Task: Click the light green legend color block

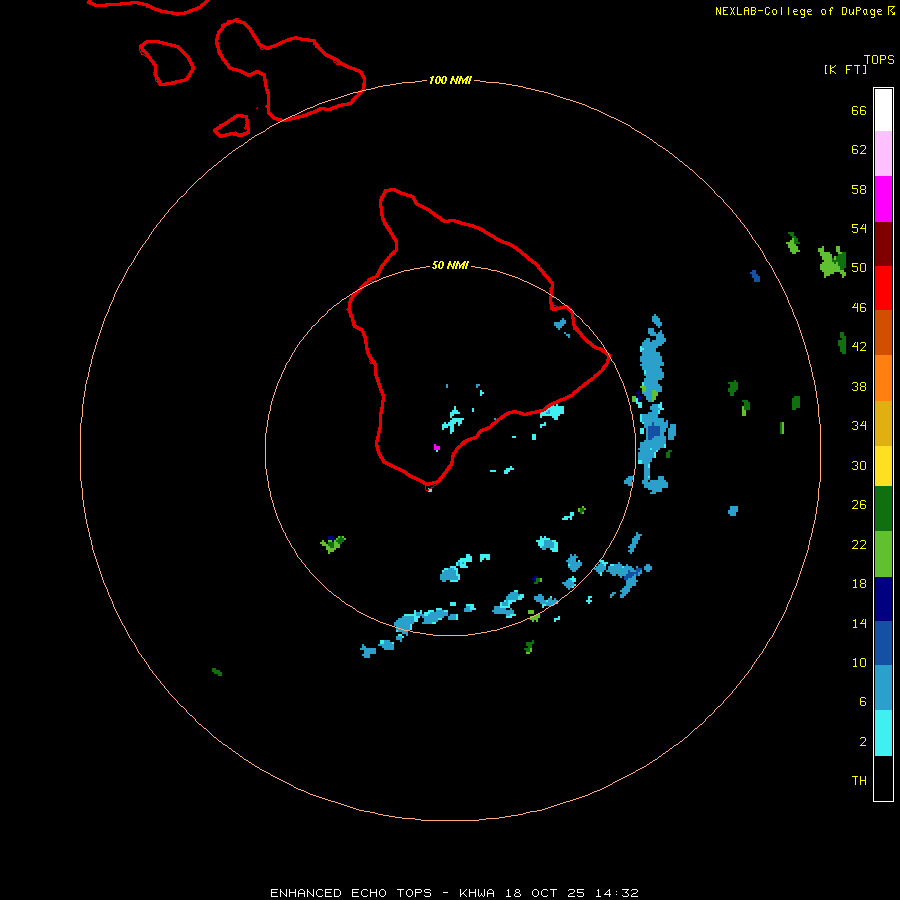Action: click(883, 554)
